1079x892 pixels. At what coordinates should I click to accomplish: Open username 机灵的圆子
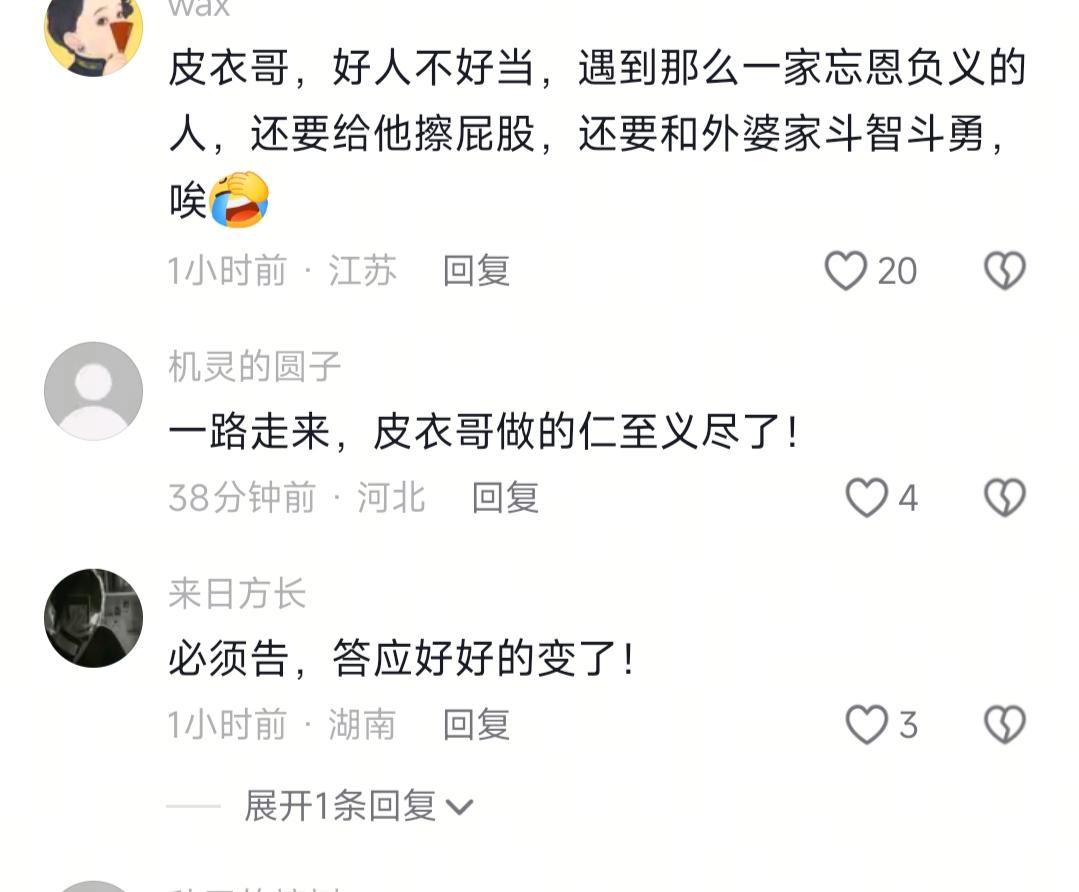pos(255,366)
